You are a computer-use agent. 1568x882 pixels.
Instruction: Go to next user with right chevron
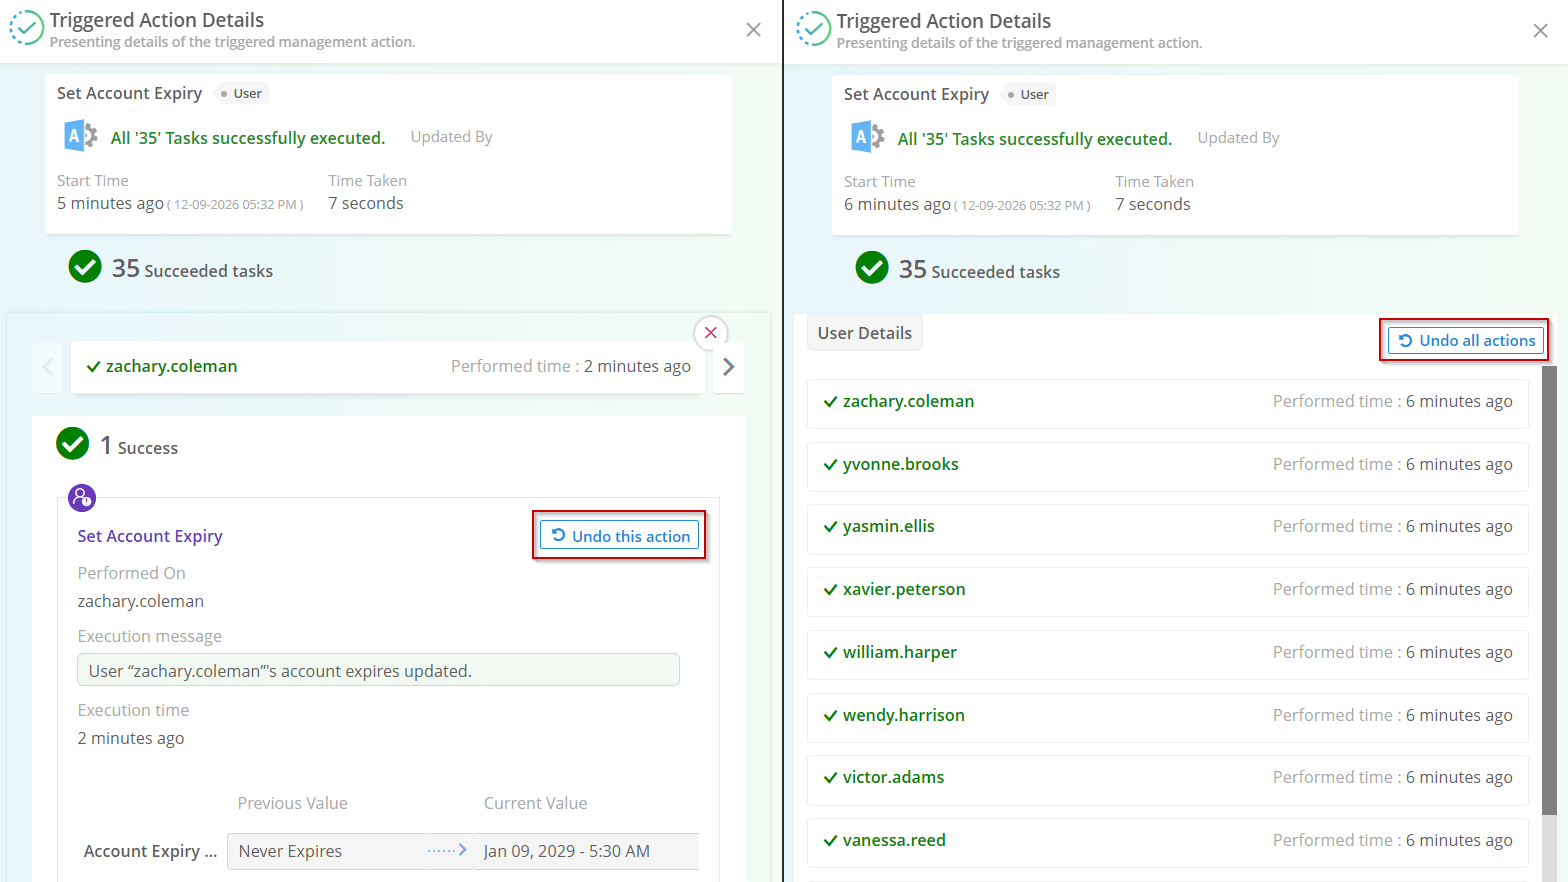729,367
